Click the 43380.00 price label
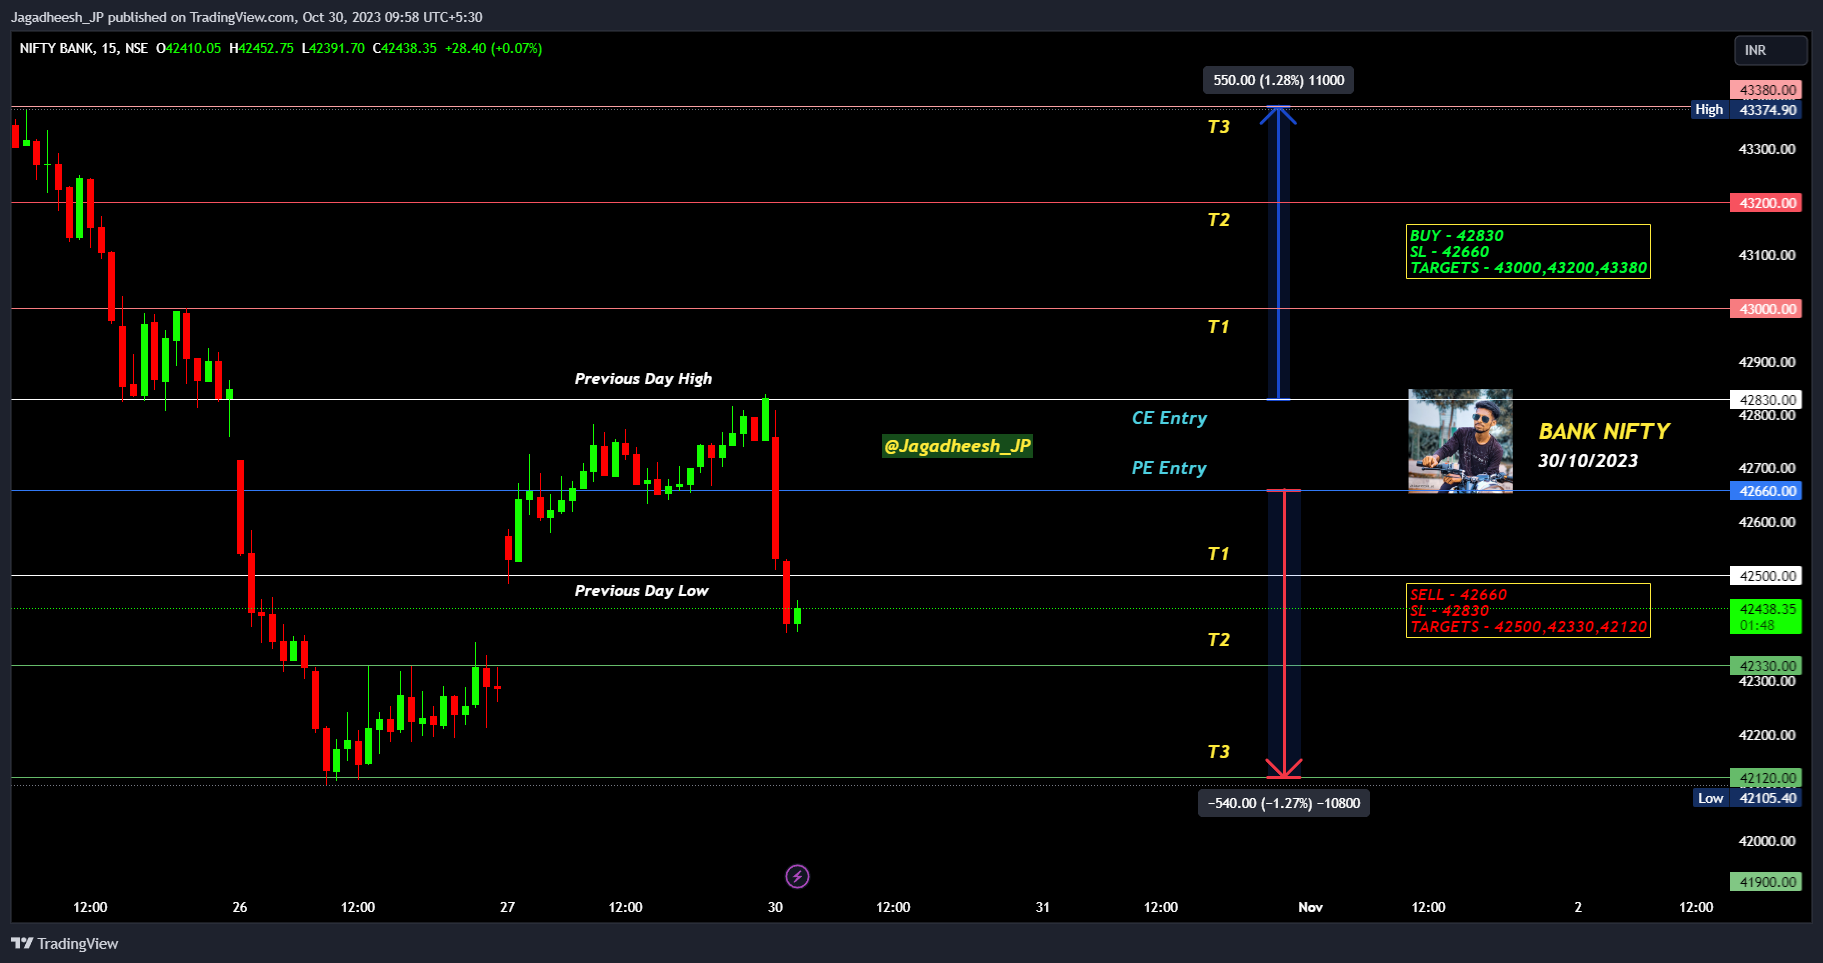 [1766, 90]
